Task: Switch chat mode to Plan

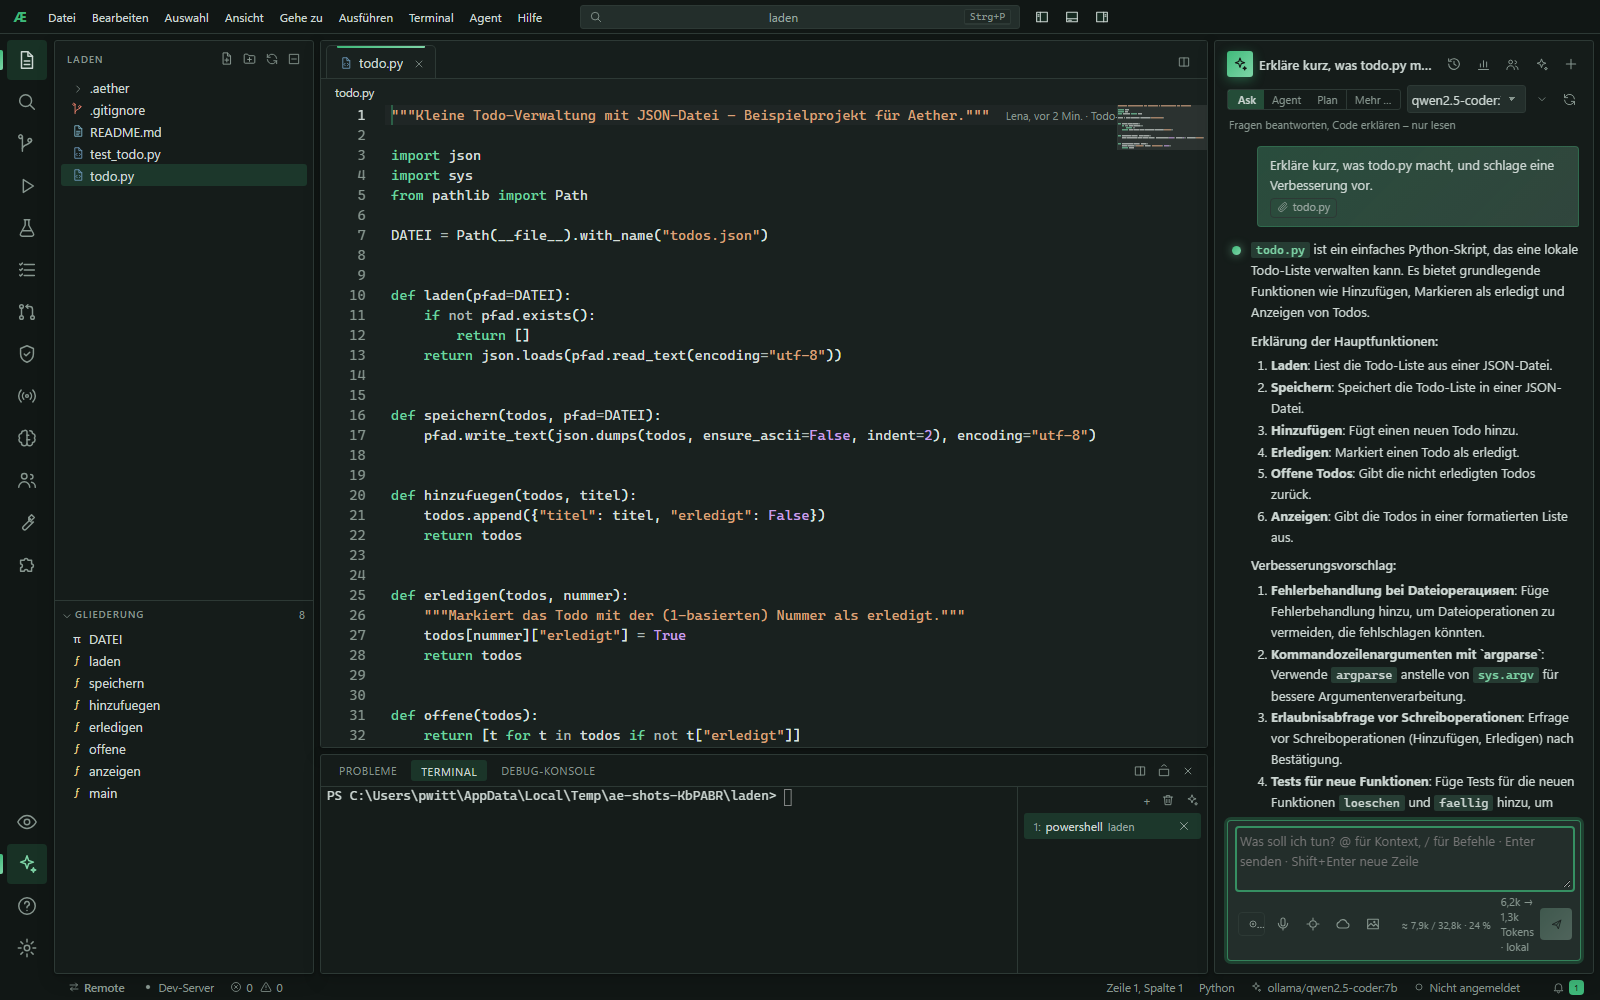Action: [x=1327, y=100]
